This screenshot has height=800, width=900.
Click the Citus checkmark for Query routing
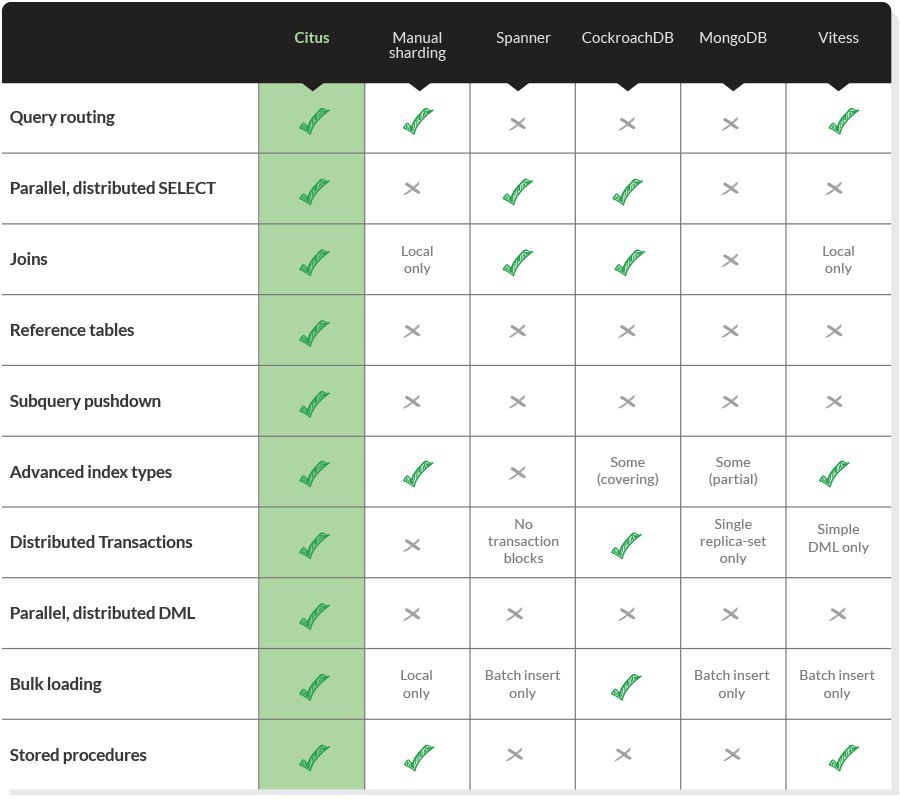[315, 121]
